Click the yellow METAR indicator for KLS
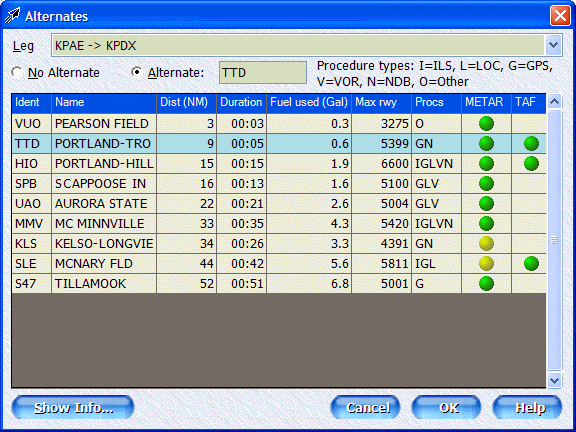 [x=486, y=244]
